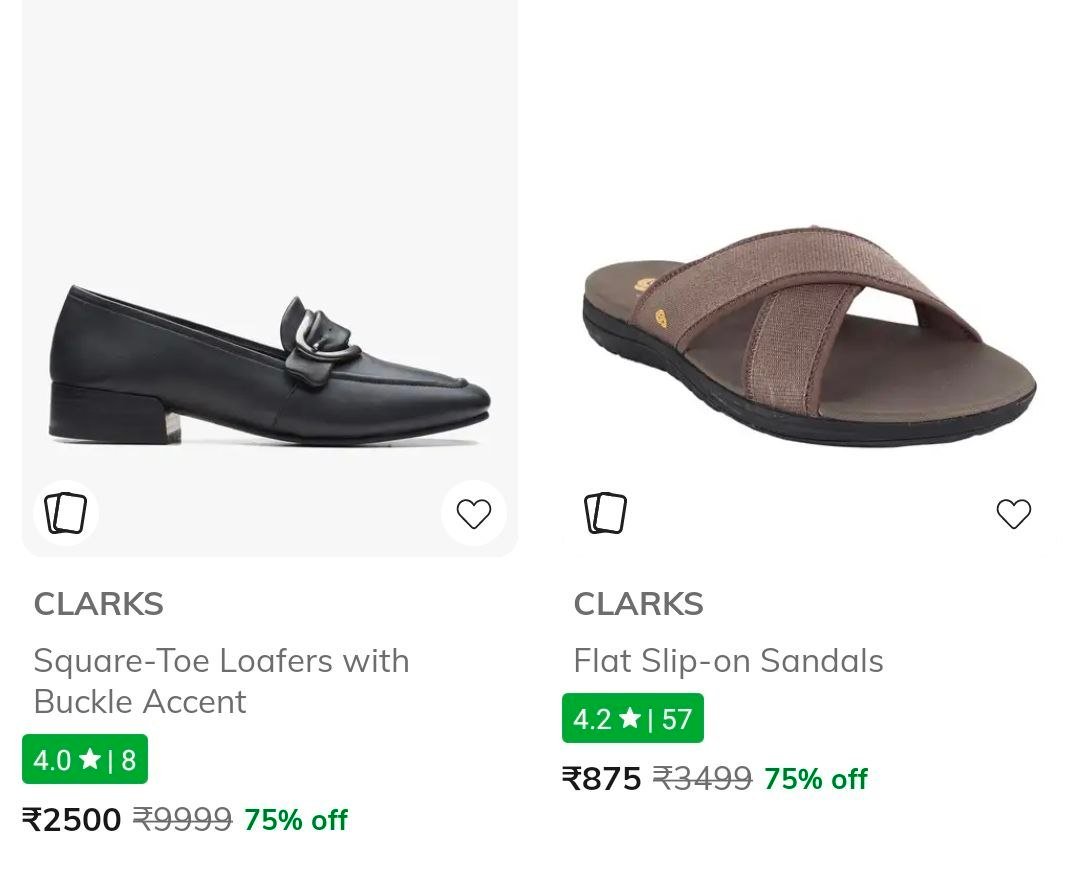Select the CLARKS brand name above the loafers

[98, 603]
